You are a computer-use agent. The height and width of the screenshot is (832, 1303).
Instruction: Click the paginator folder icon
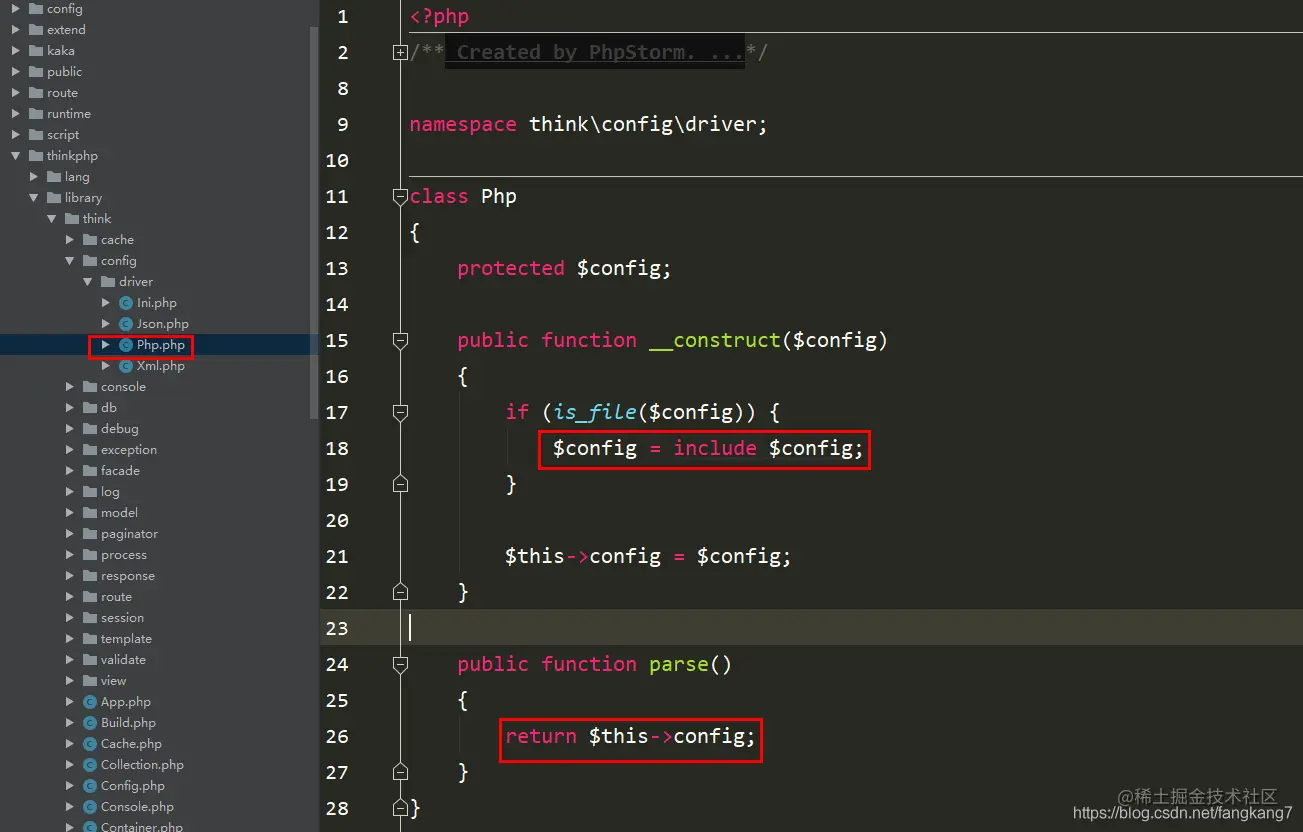(x=89, y=534)
